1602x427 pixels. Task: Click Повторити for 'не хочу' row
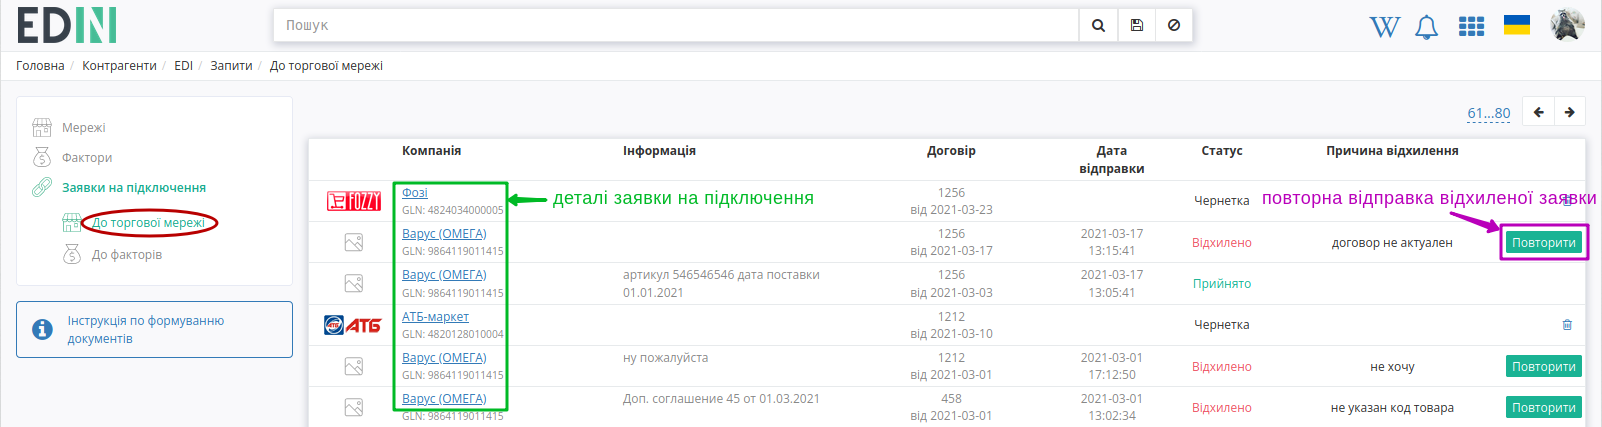pos(1544,366)
